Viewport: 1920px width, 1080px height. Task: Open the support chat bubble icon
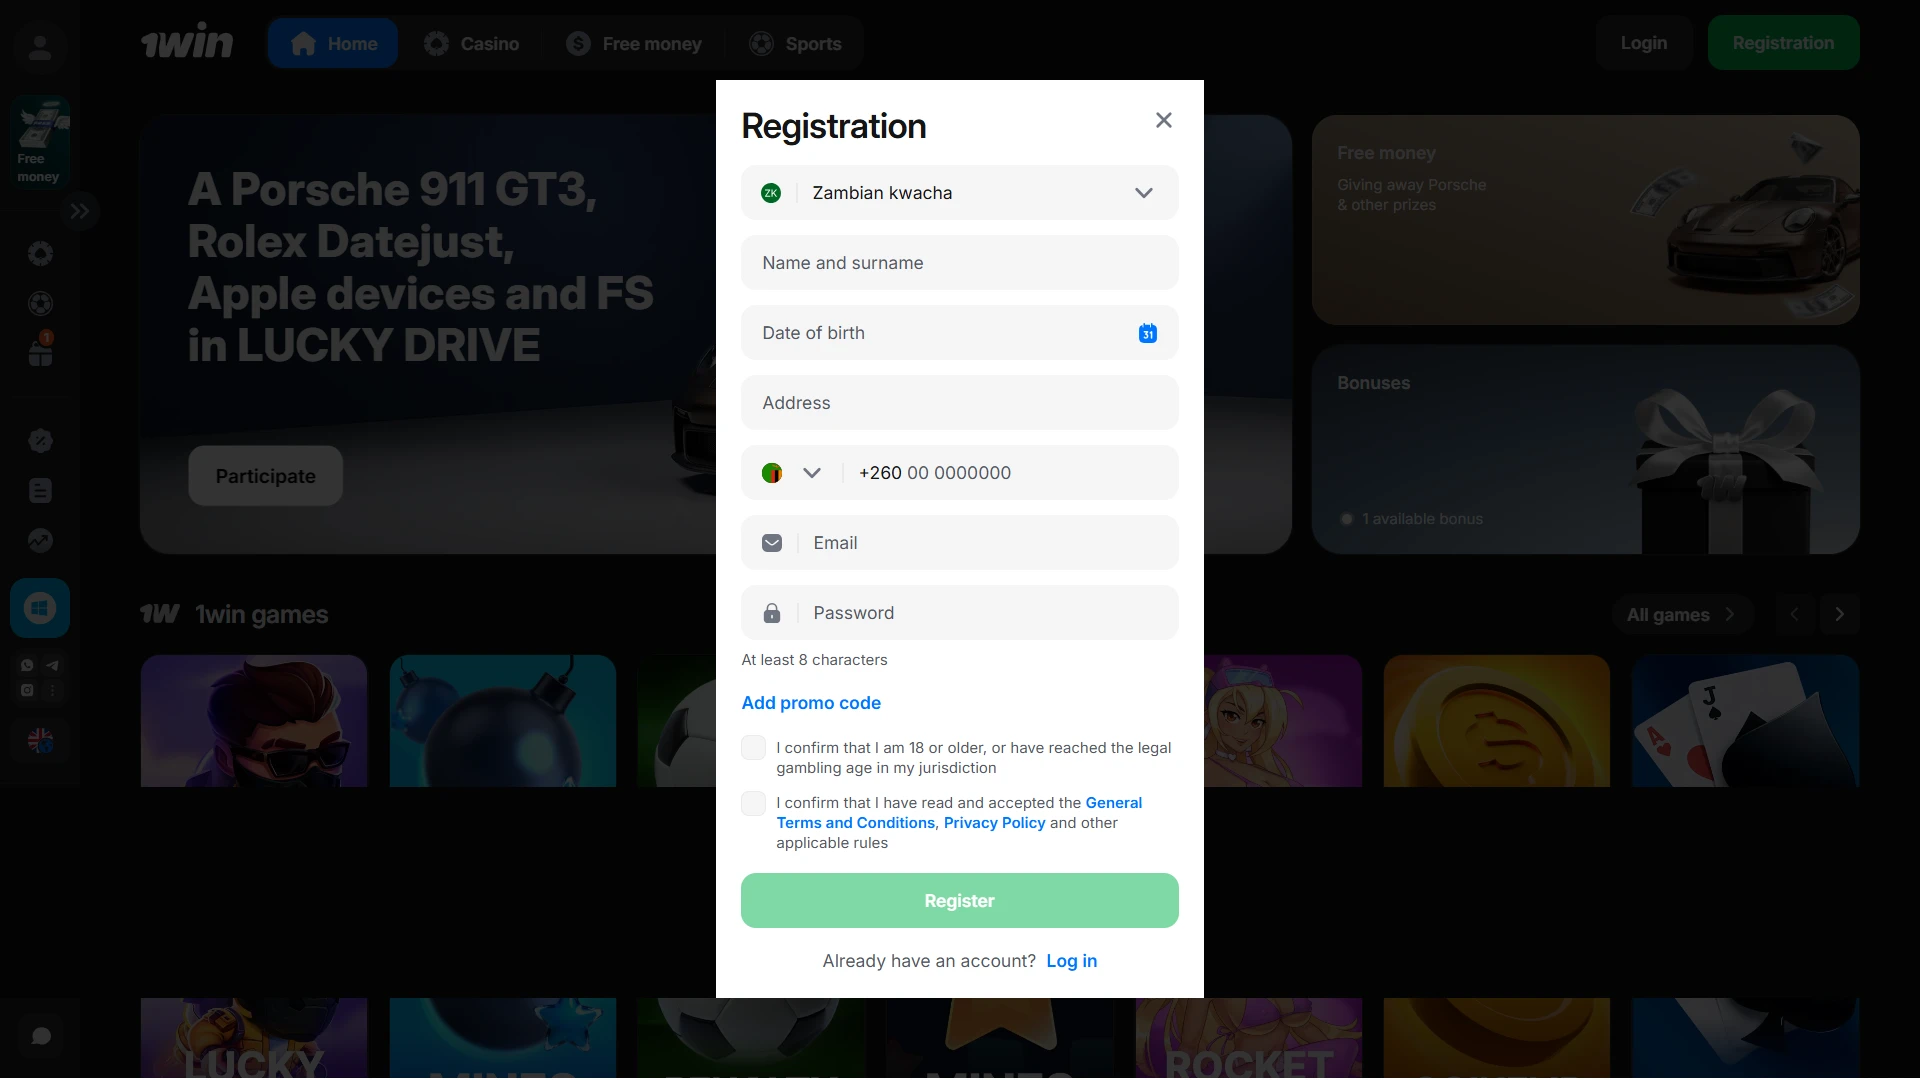[x=40, y=1036]
